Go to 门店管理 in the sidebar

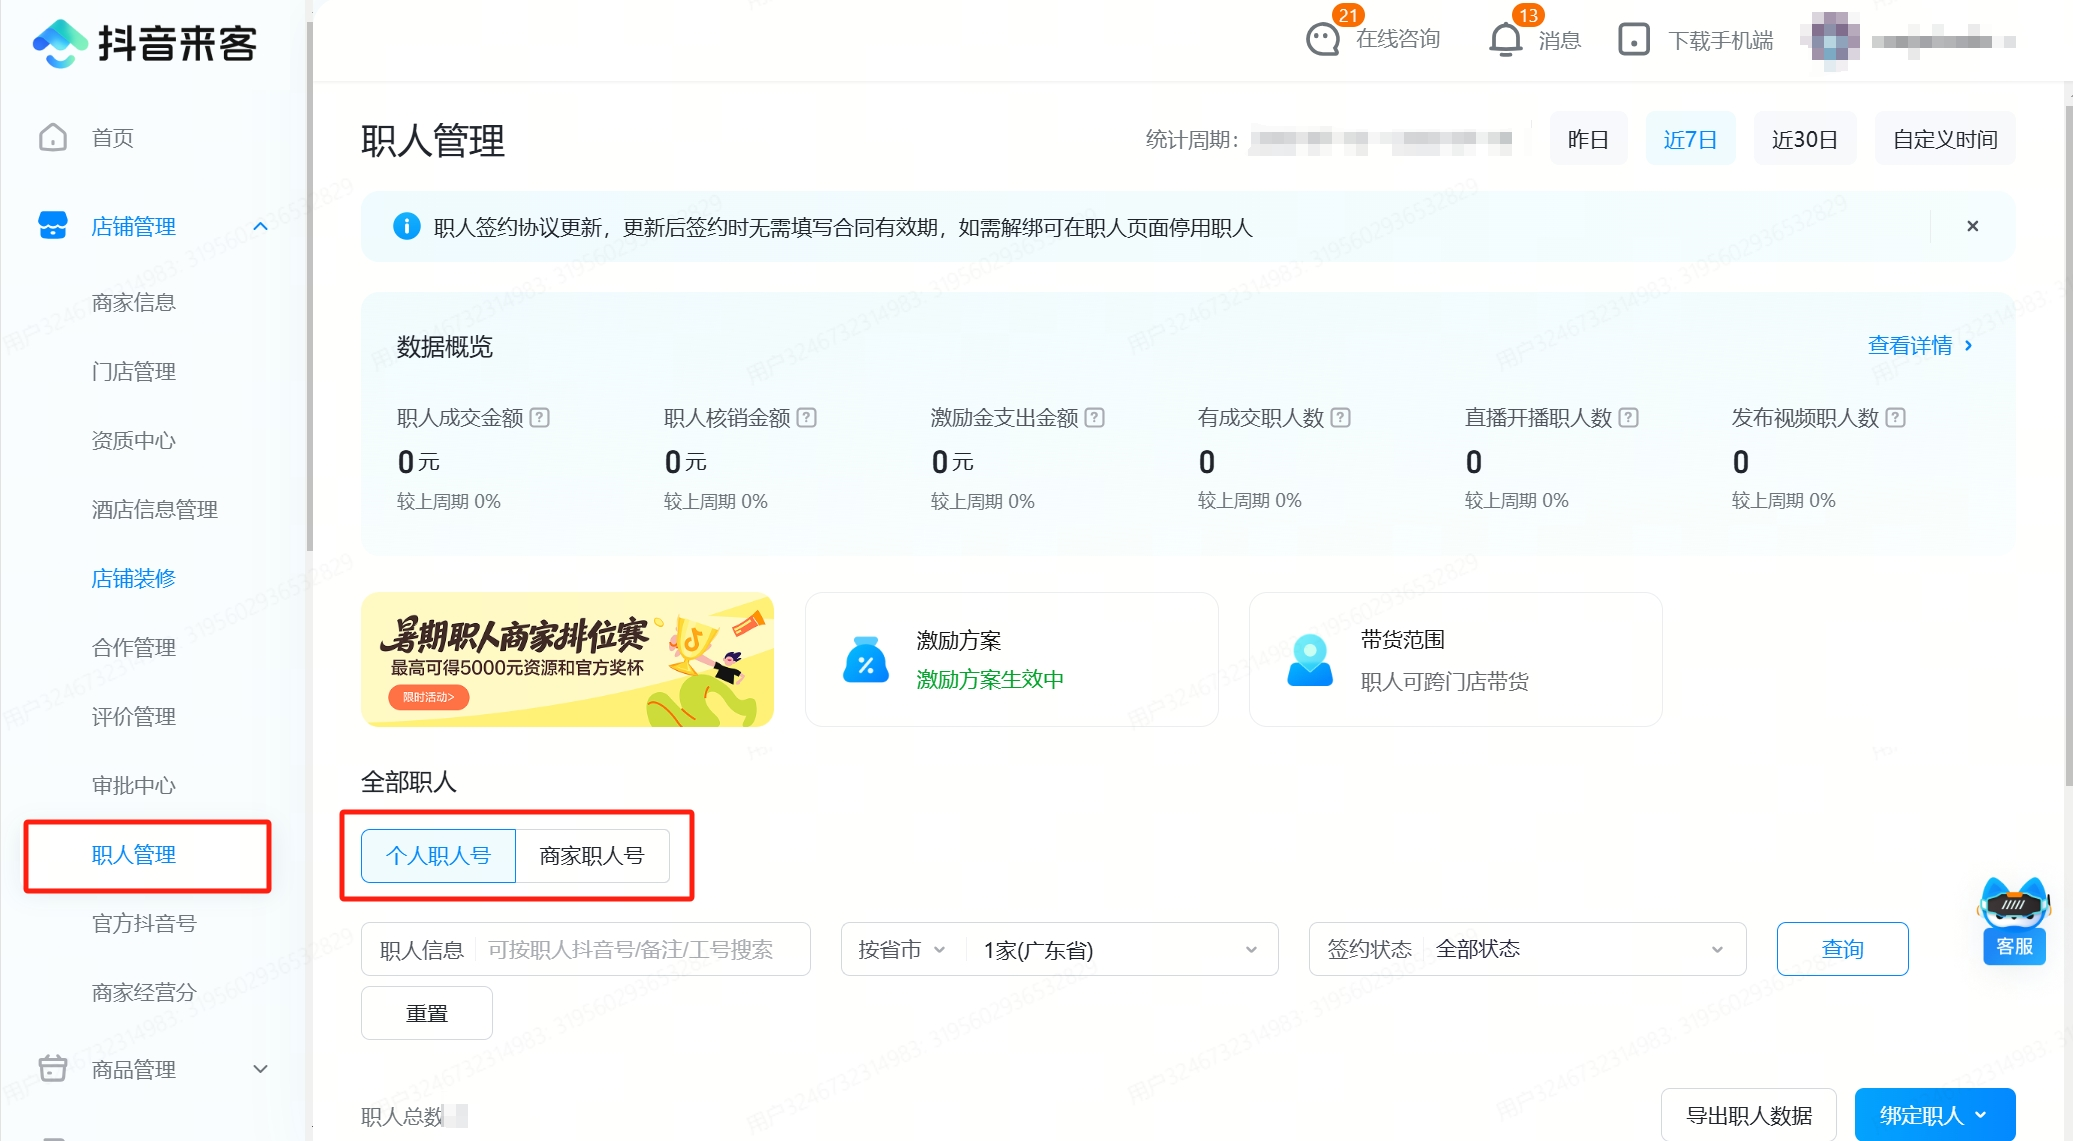pos(134,372)
